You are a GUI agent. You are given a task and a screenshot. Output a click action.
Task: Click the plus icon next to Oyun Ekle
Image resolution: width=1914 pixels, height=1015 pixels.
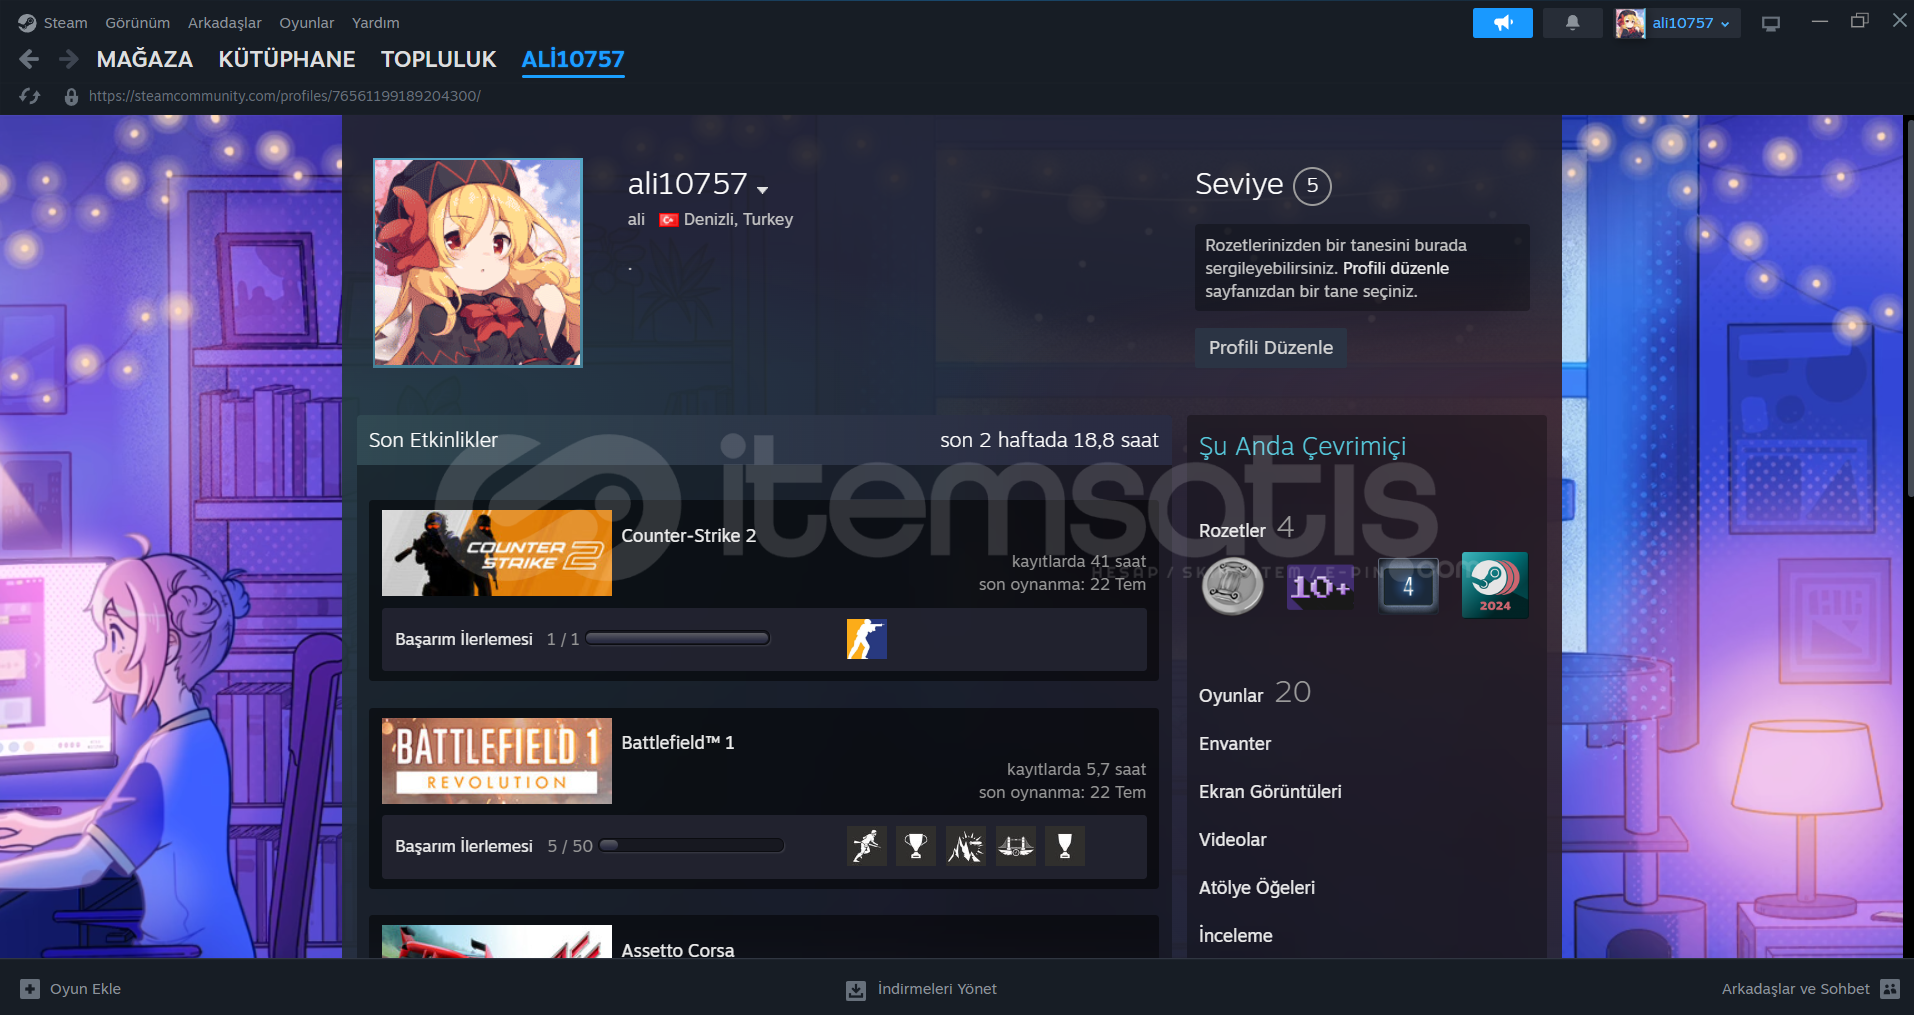[30, 989]
